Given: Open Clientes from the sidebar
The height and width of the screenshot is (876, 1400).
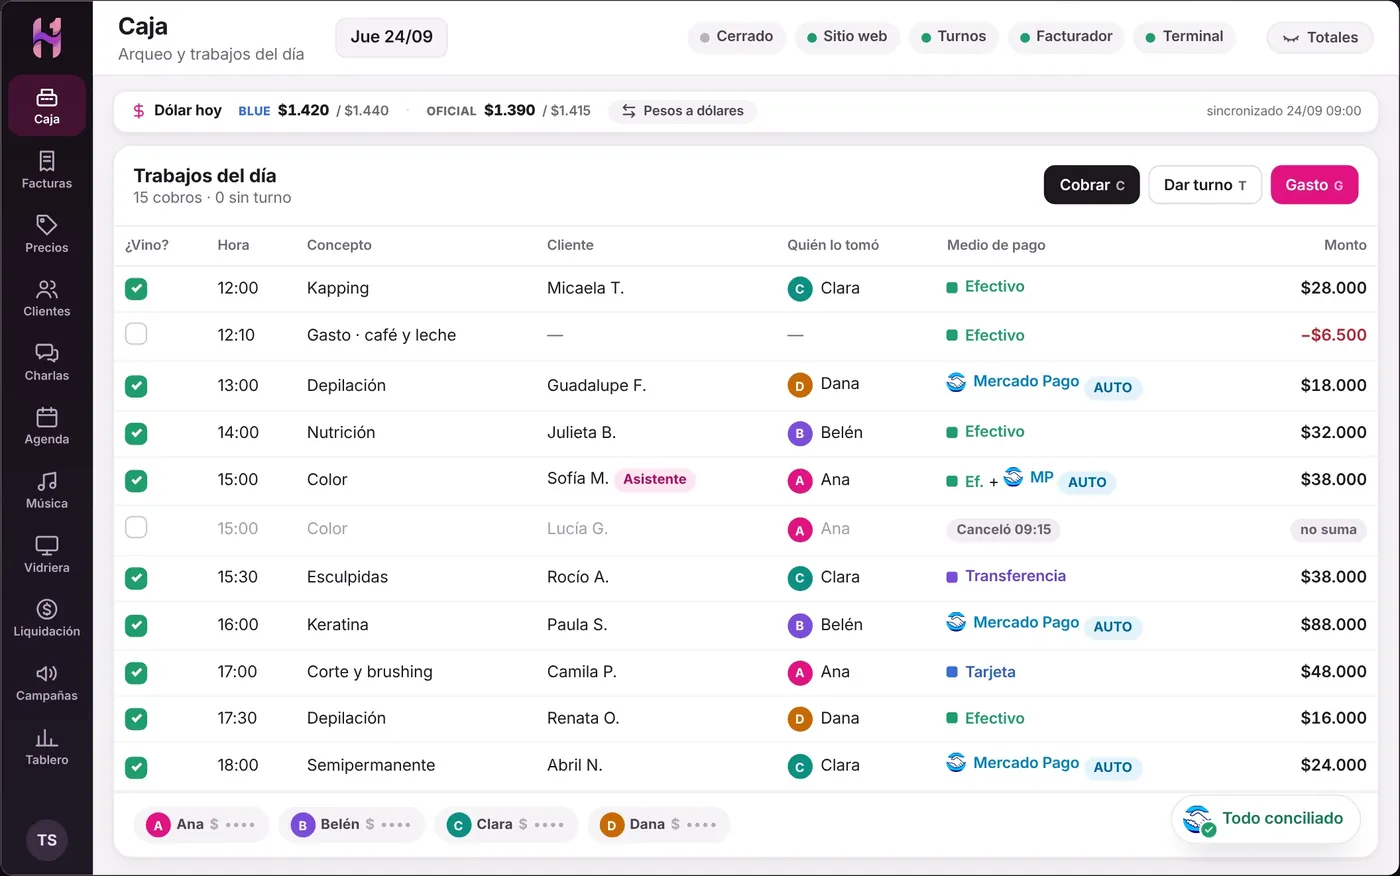Looking at the screenshot, I should tap(47, 298).
